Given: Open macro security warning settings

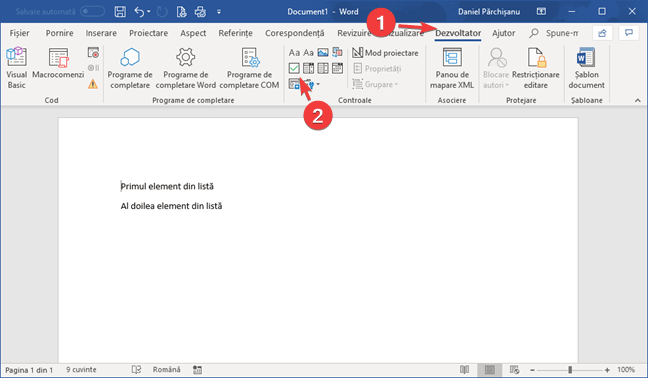Looking at the screenshot, I should click(93, 84).
